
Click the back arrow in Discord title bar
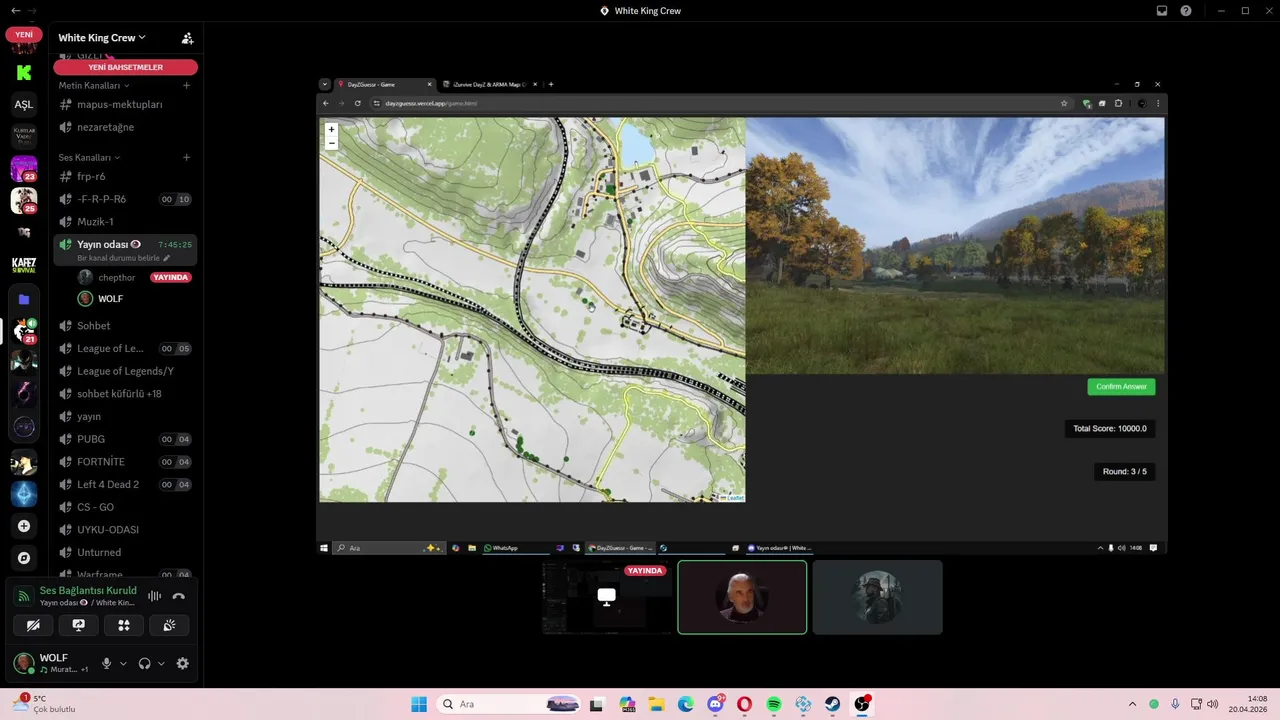coord(15,11)
